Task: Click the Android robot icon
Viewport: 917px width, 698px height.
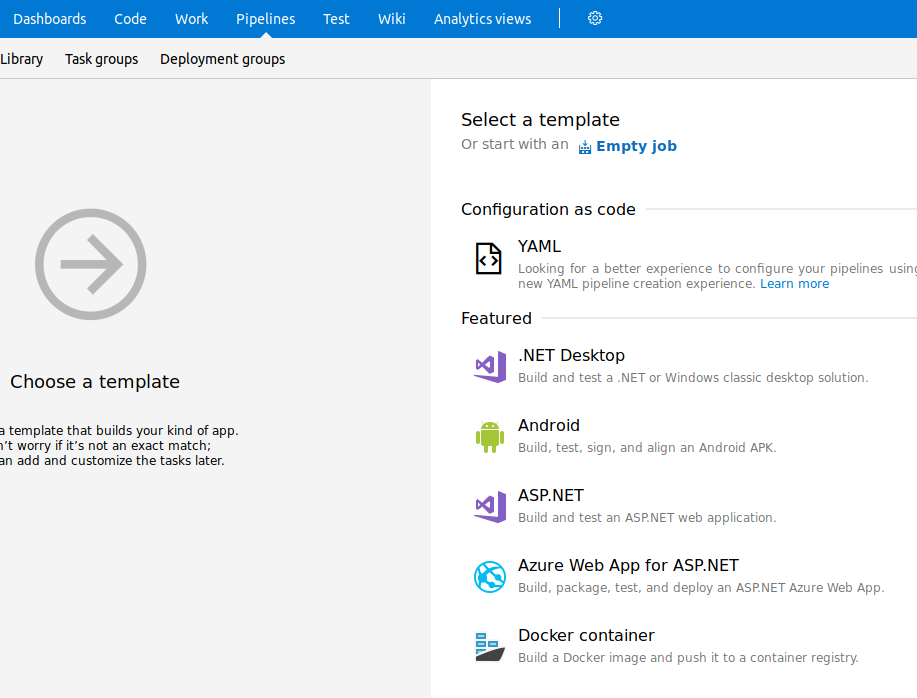Action: (x=490, y=437)
